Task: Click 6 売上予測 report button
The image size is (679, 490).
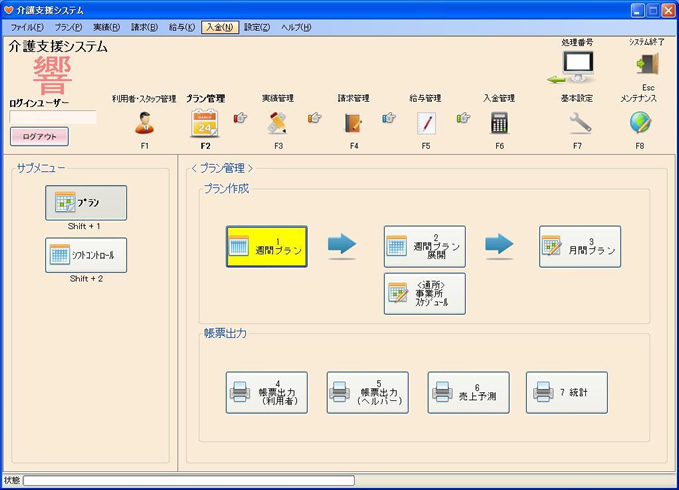Action: tap(468, 392)
